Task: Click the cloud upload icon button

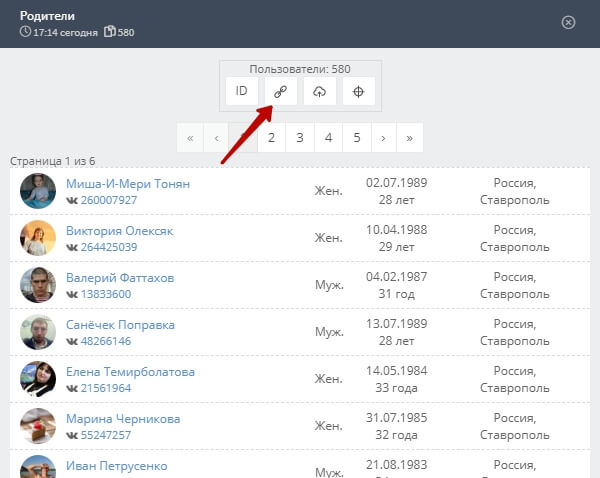Action: (320, 91)
